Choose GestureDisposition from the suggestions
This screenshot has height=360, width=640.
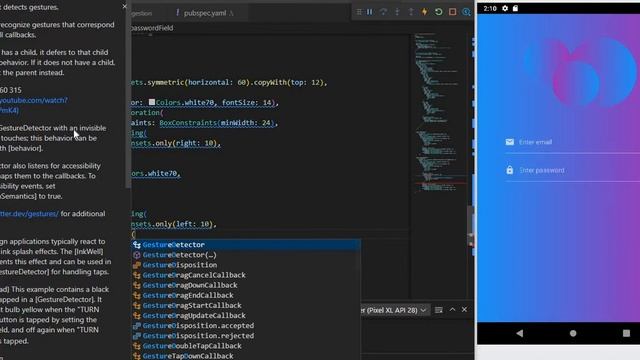point(246,265)
